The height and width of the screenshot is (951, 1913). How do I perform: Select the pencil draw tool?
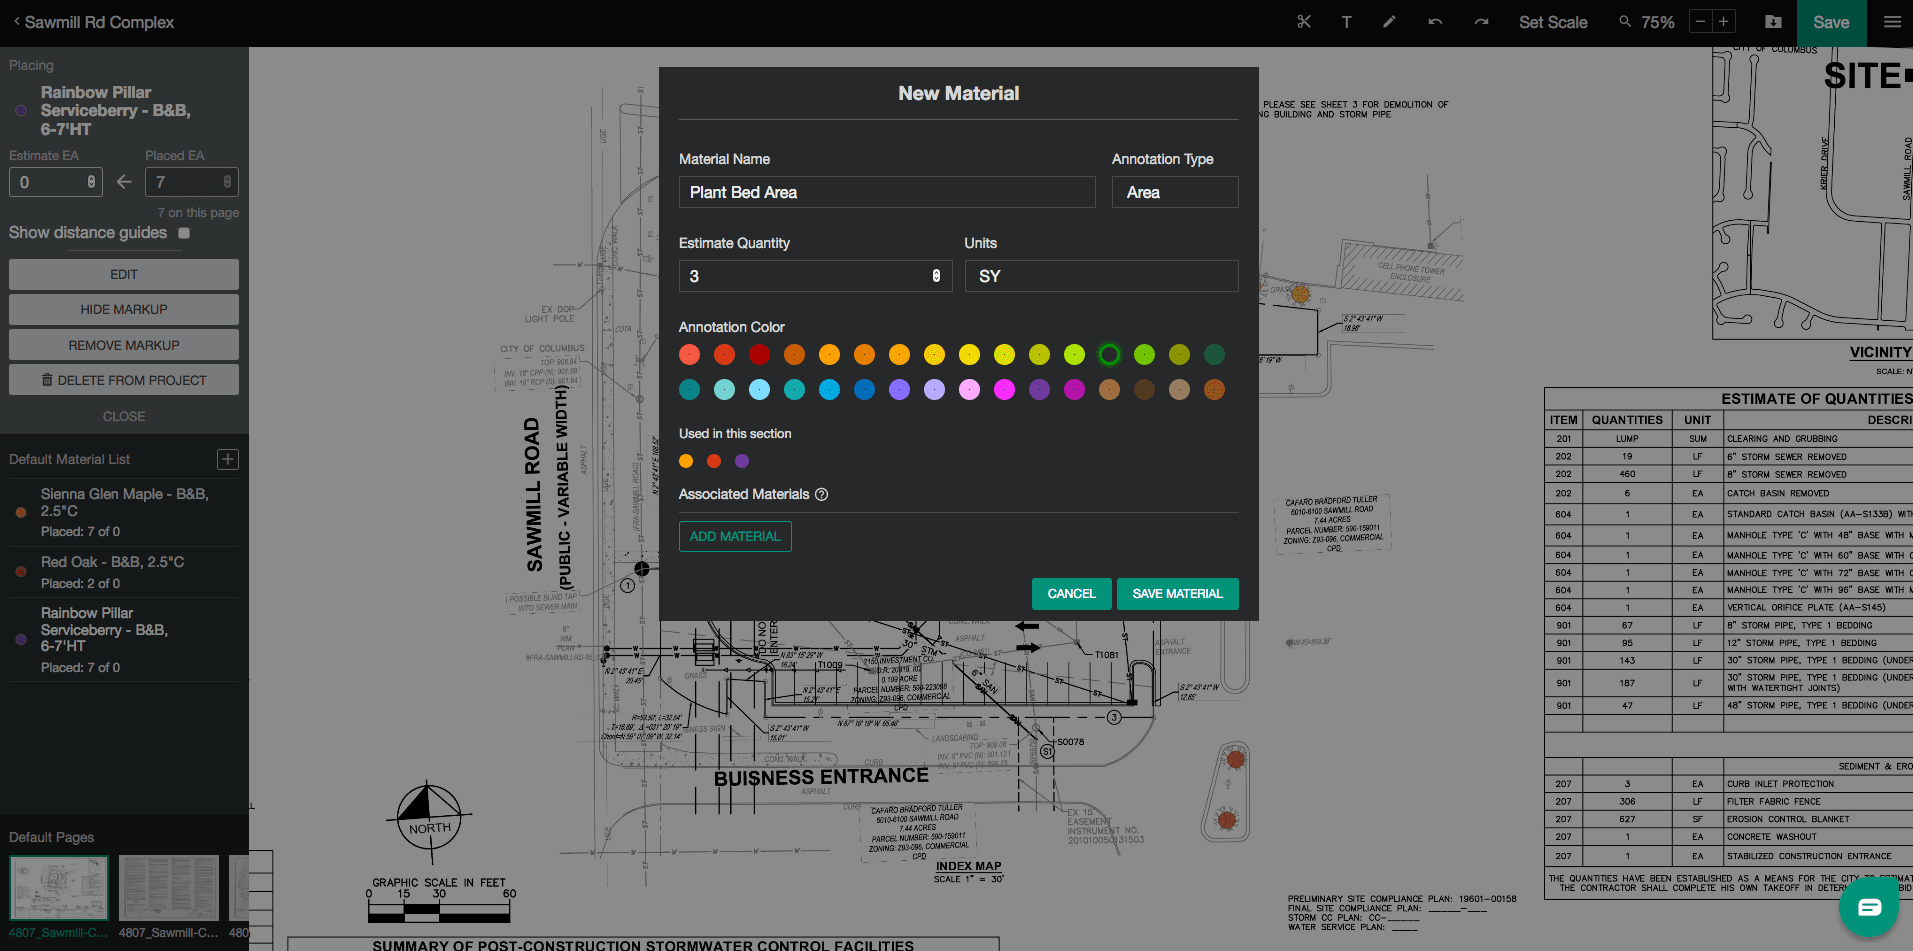[x=1389, y=22]
